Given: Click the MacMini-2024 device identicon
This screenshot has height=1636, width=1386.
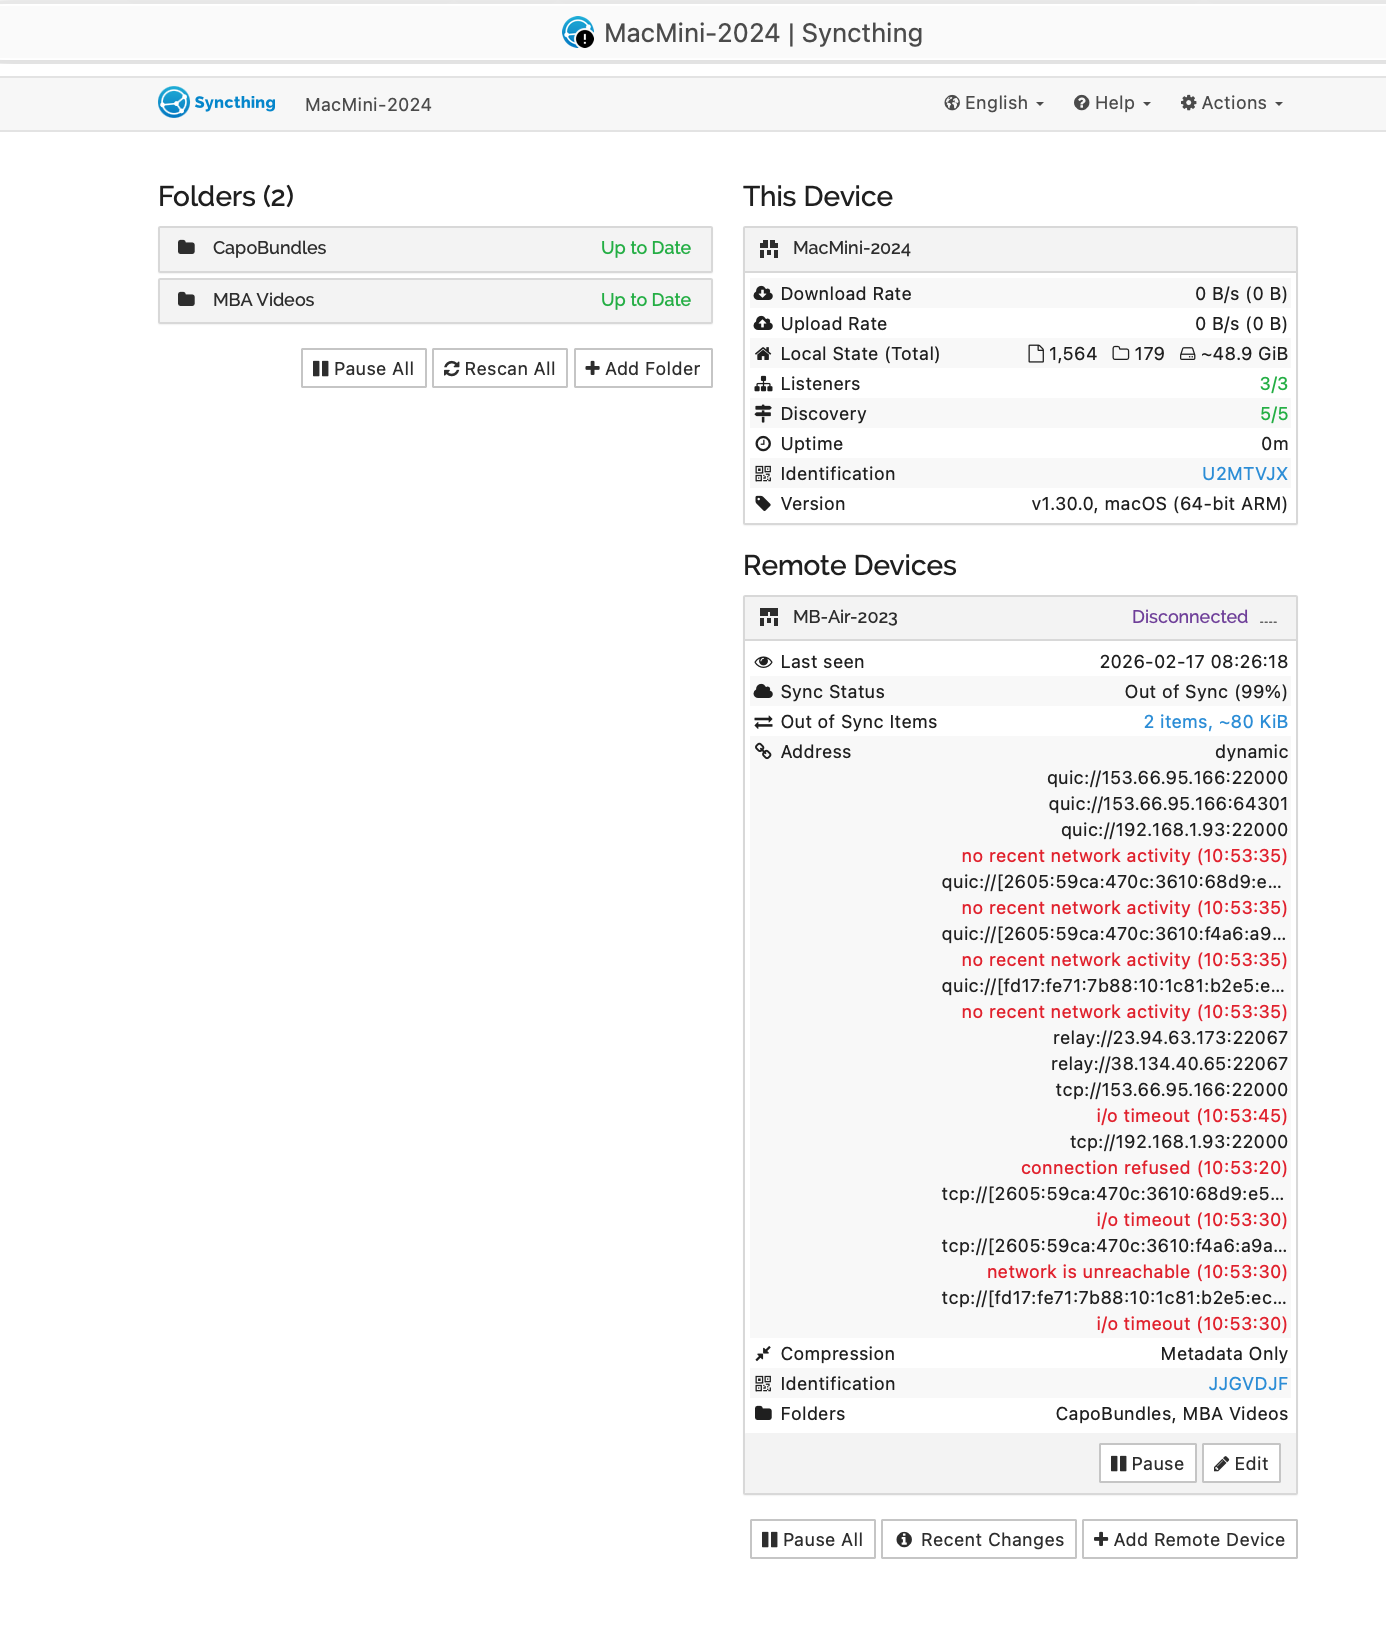Looking at the screenshot, I should click(768, 249).
